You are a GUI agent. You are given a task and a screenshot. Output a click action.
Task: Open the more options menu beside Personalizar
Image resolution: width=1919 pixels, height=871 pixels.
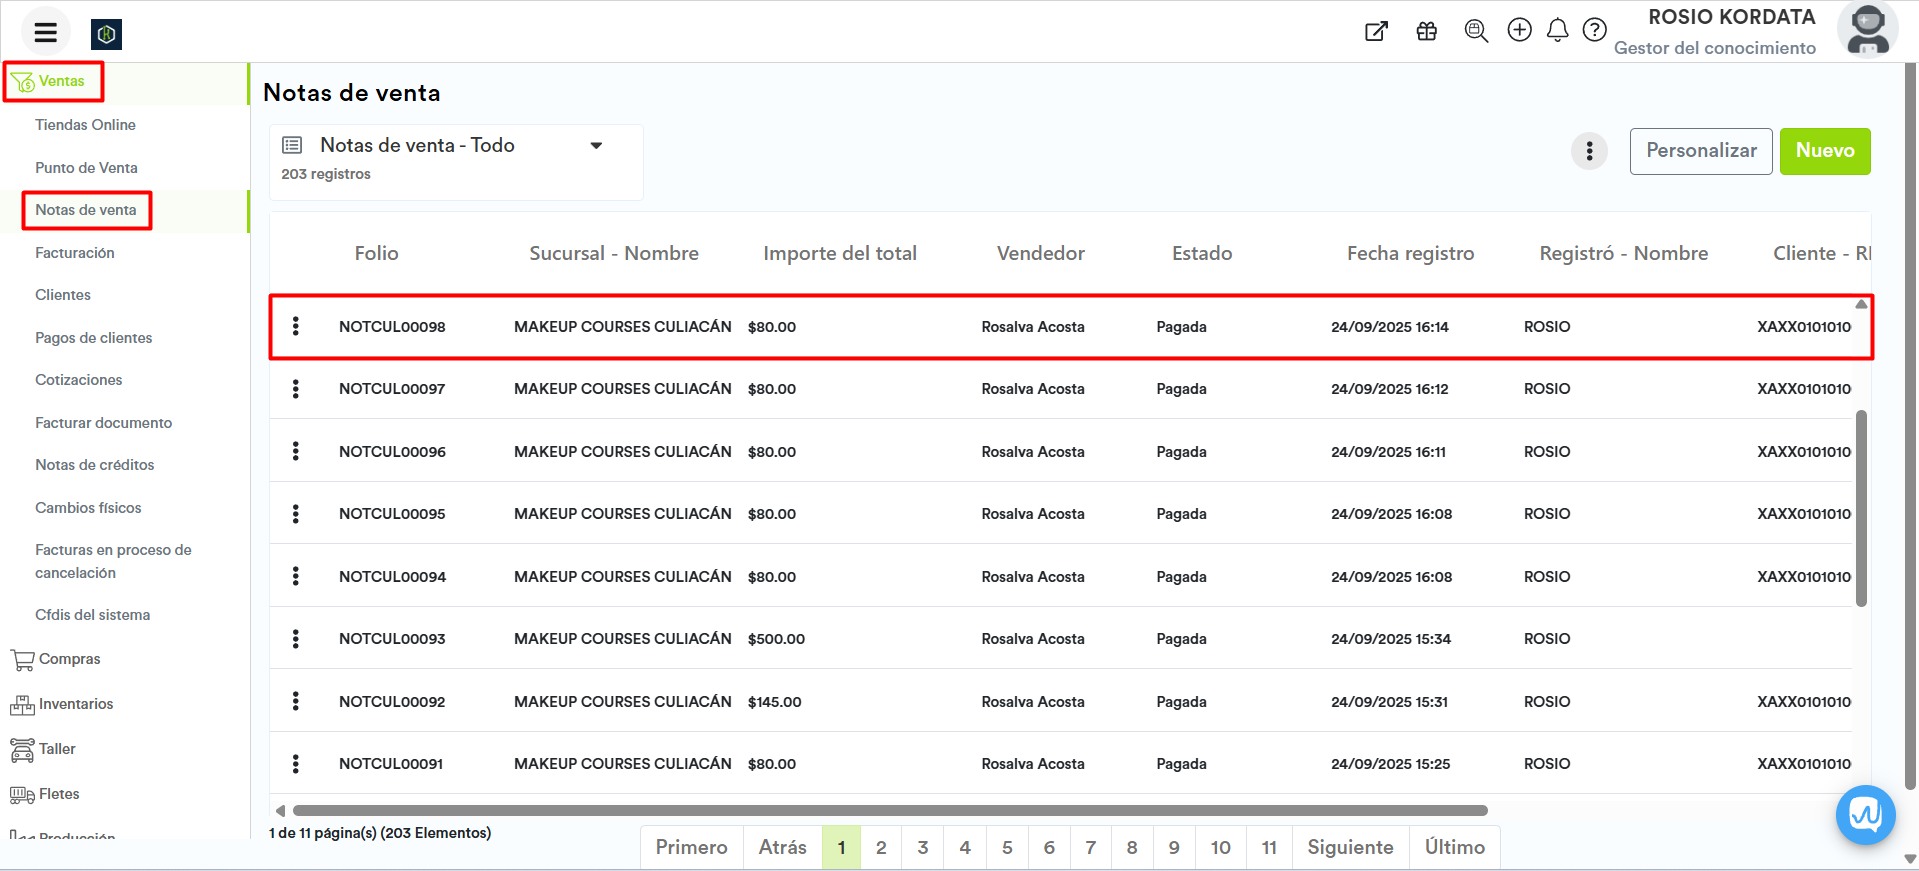pos(1589,151)
